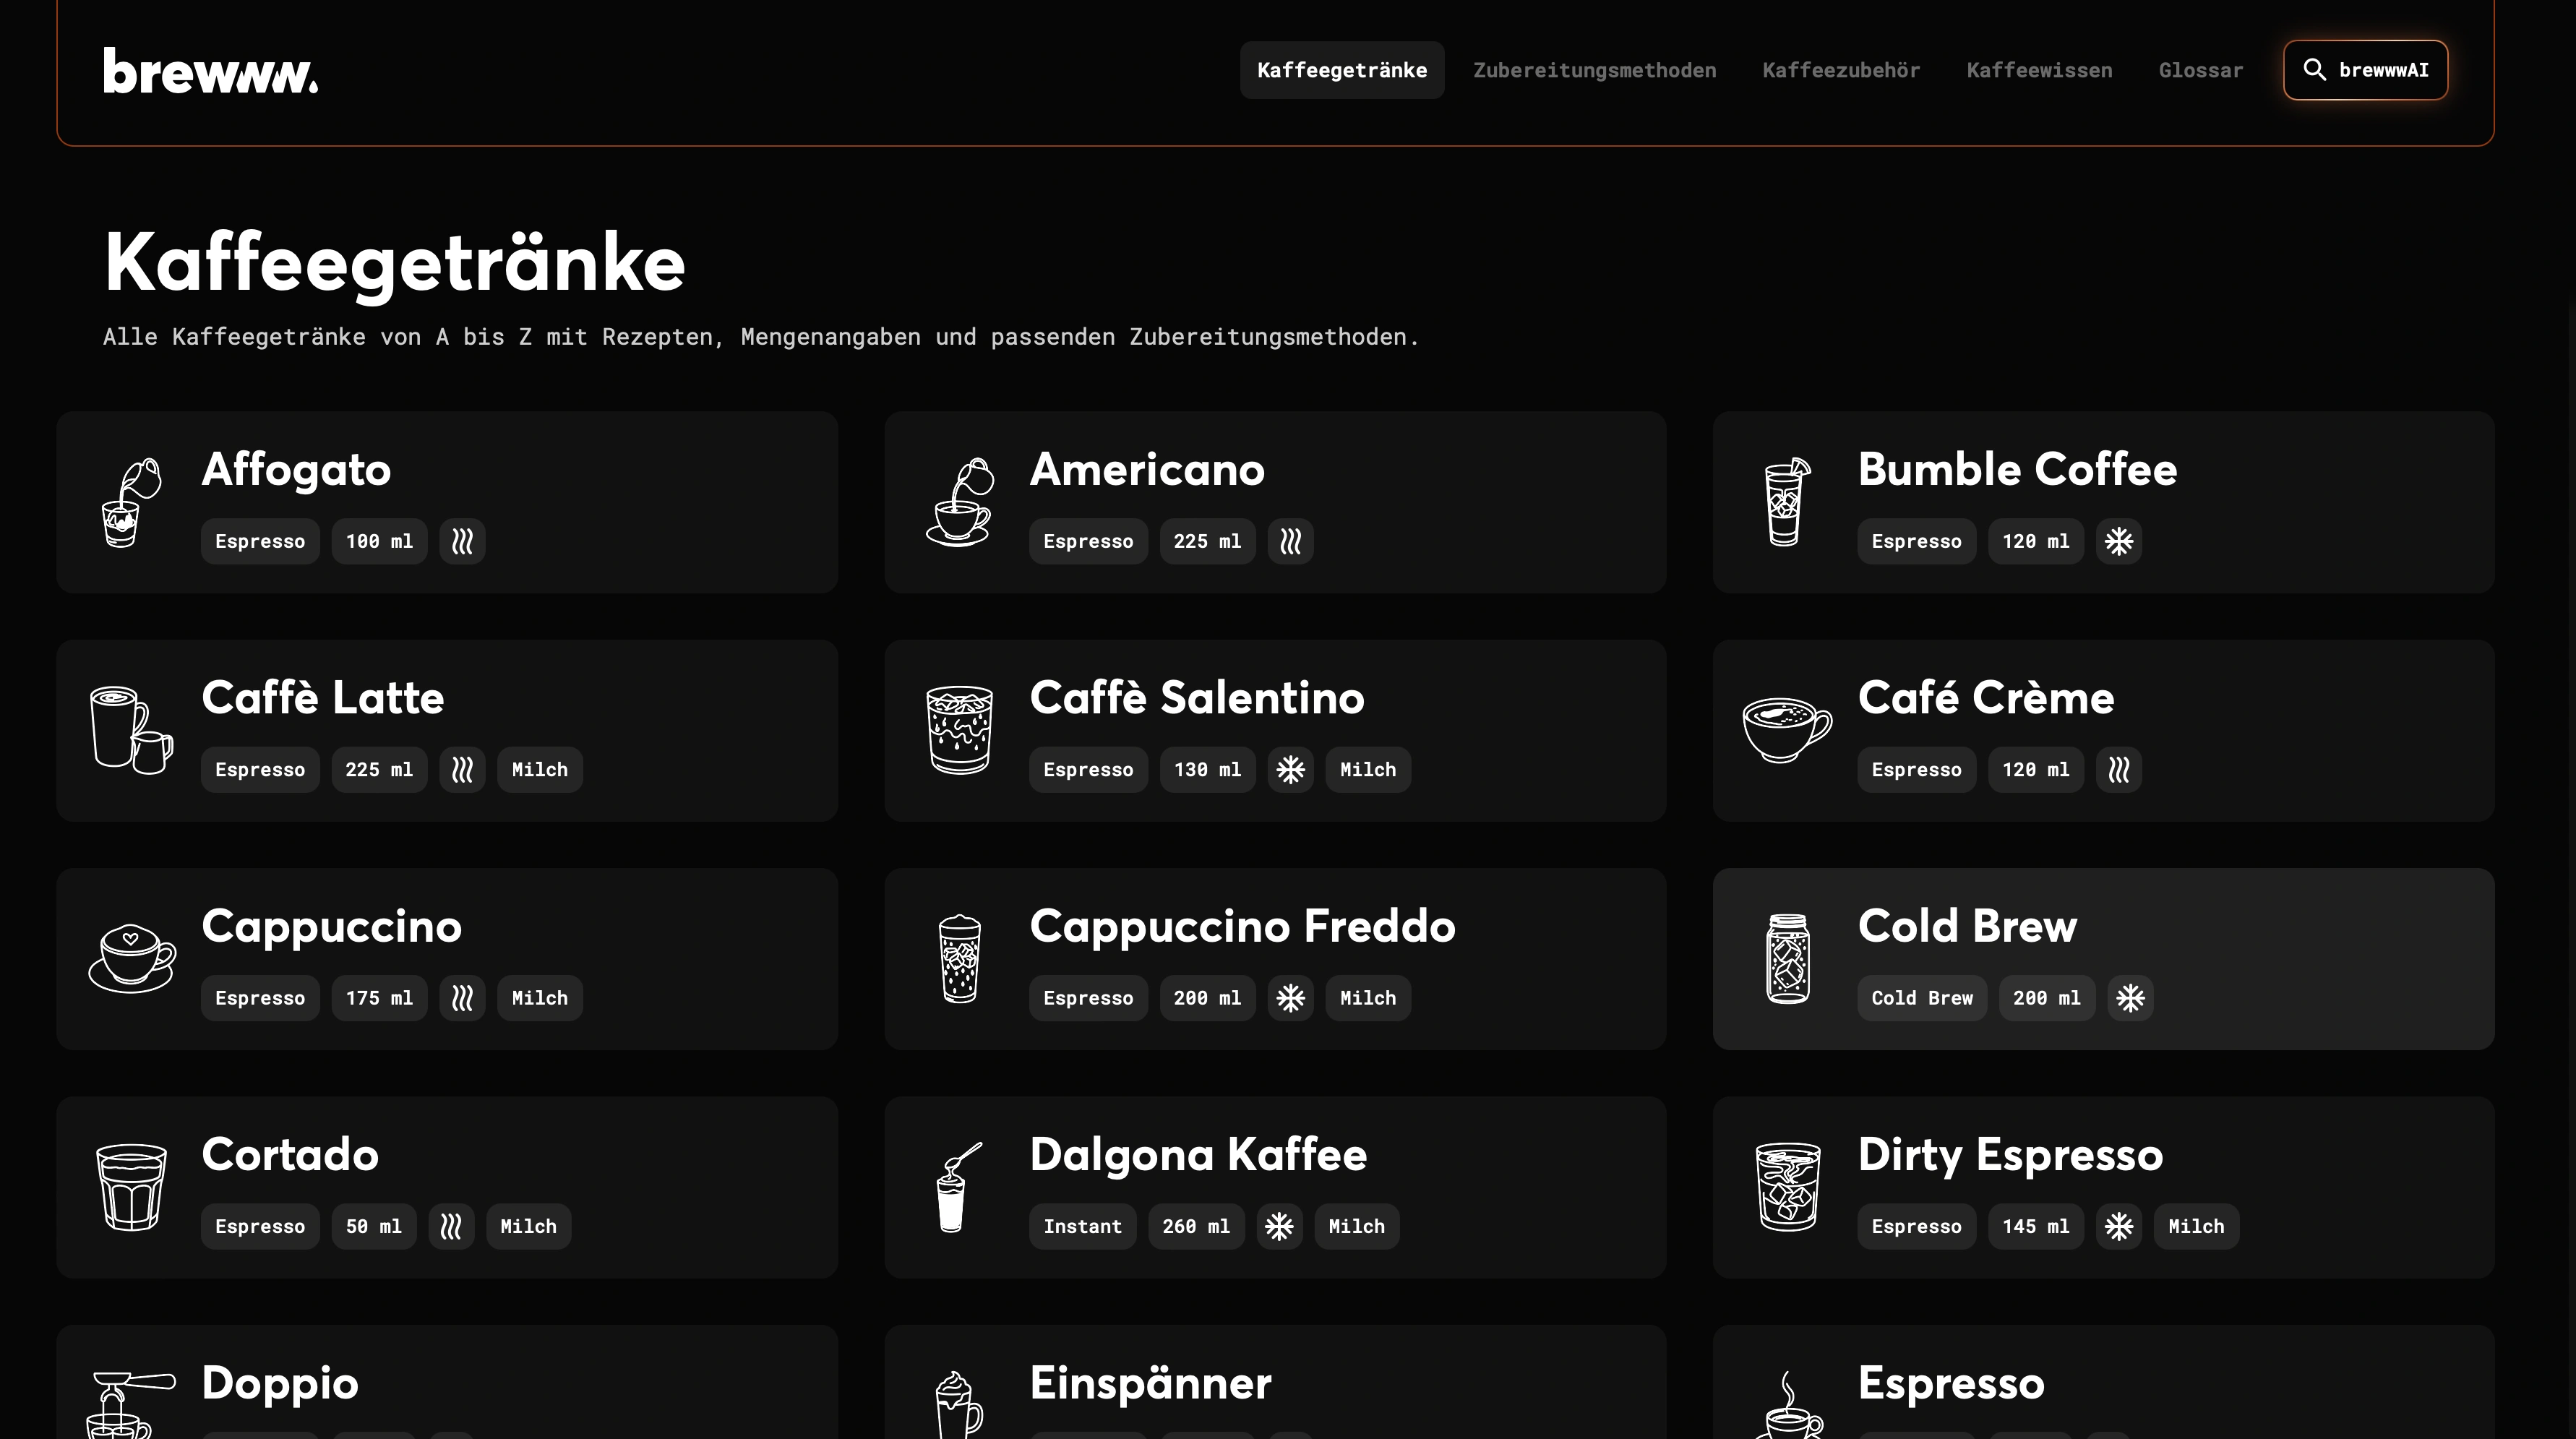Image resolution: width=2576 pixels, height=1439 pixels.
Task: Click the brewww logo
Action: click(x=210, y=71)
